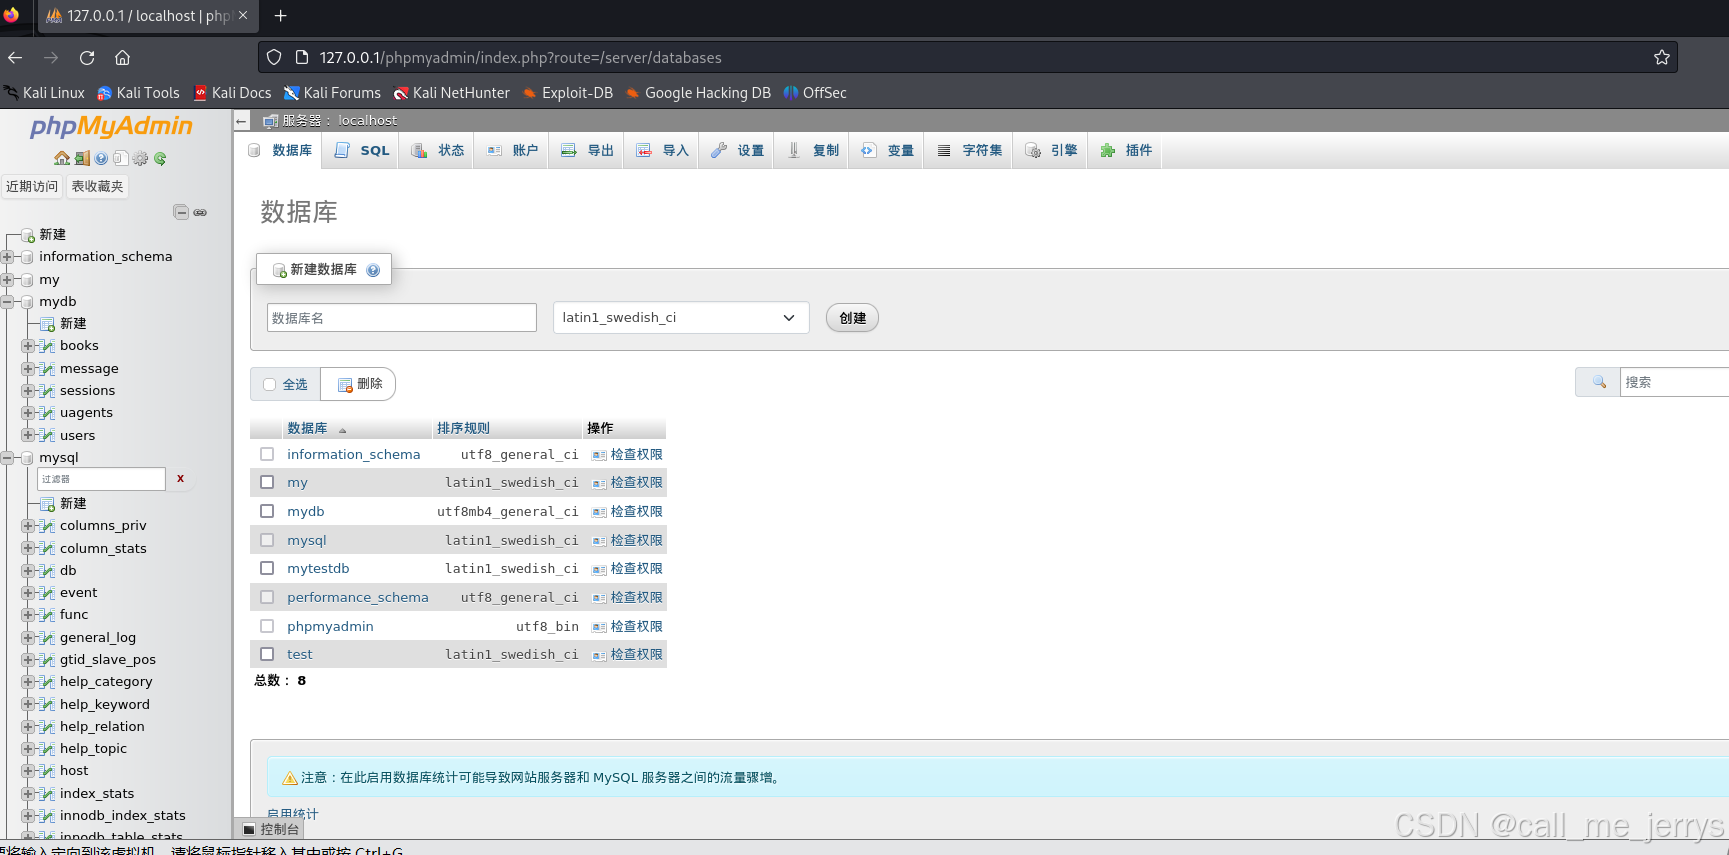
Task: Check the performance_schema row checkbox
Action: click(267, 597)
